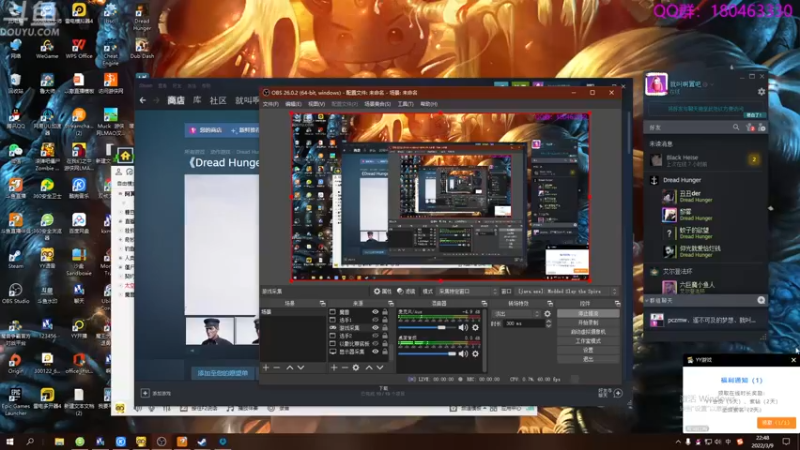The height and width of the screenshot is (450, 800).
Task: Move source down with arrow icon
Action: point(380,367)
